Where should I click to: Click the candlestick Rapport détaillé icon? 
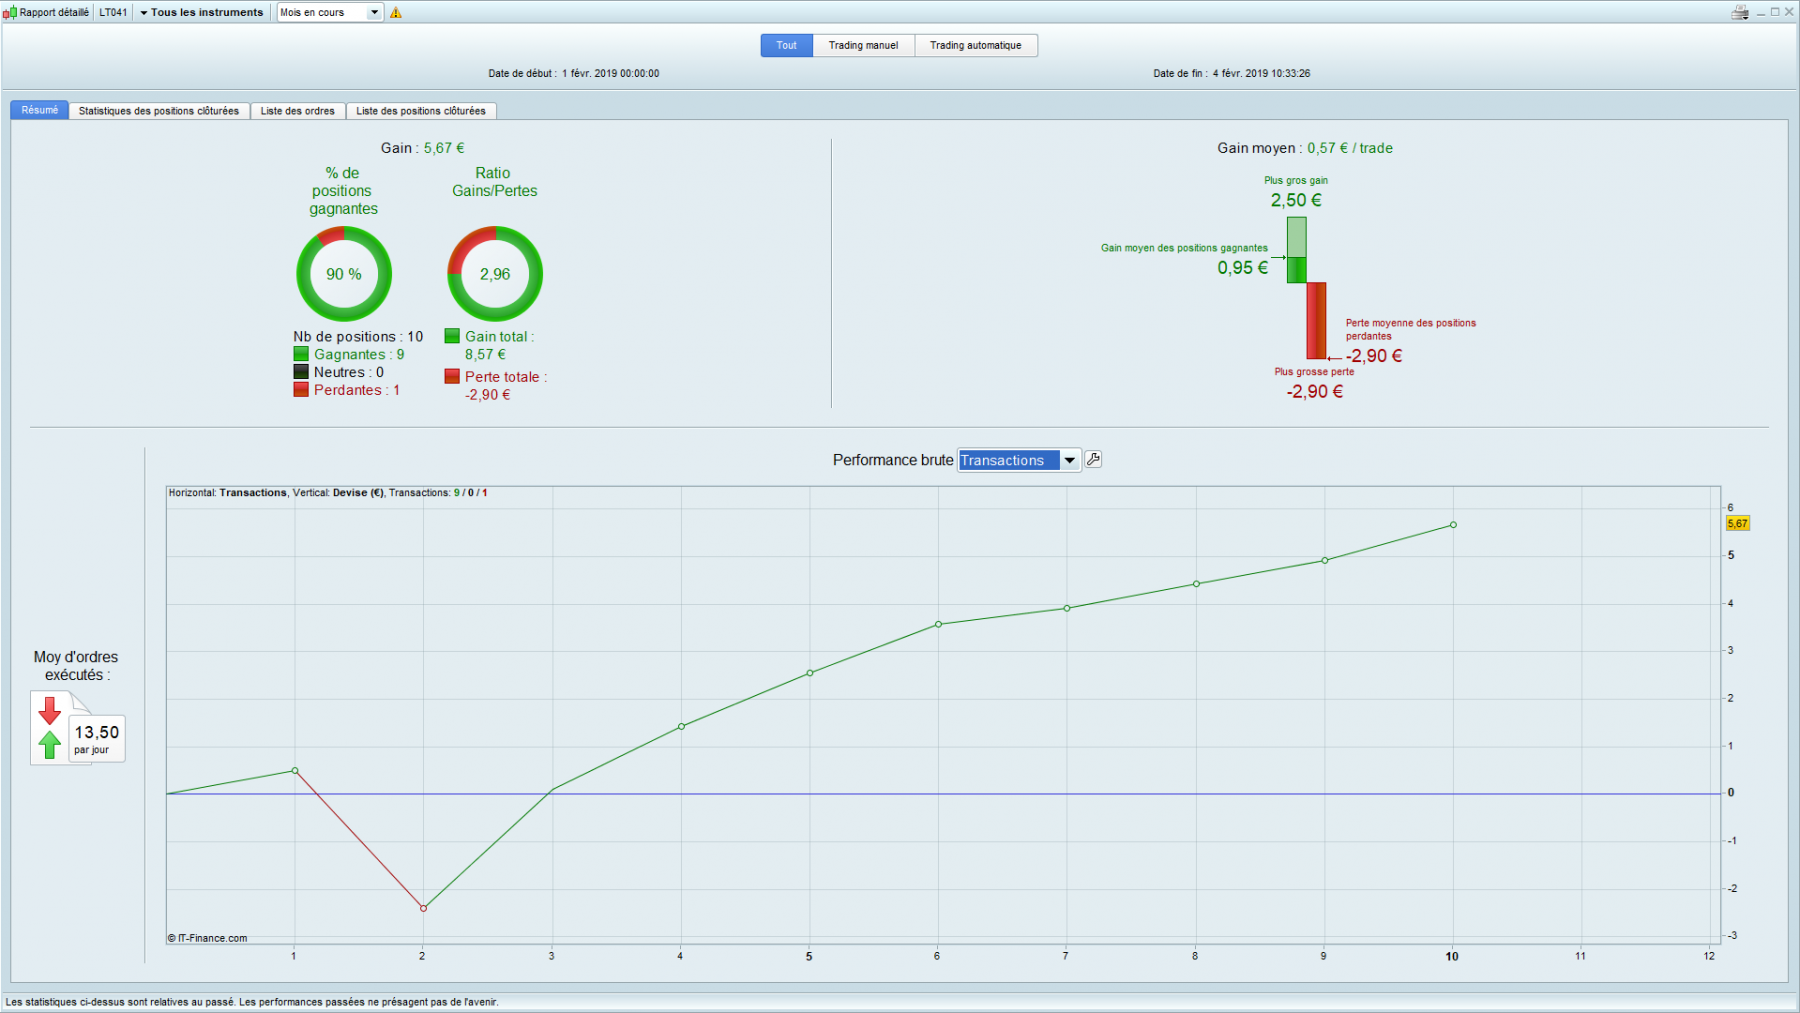point(10,13)
